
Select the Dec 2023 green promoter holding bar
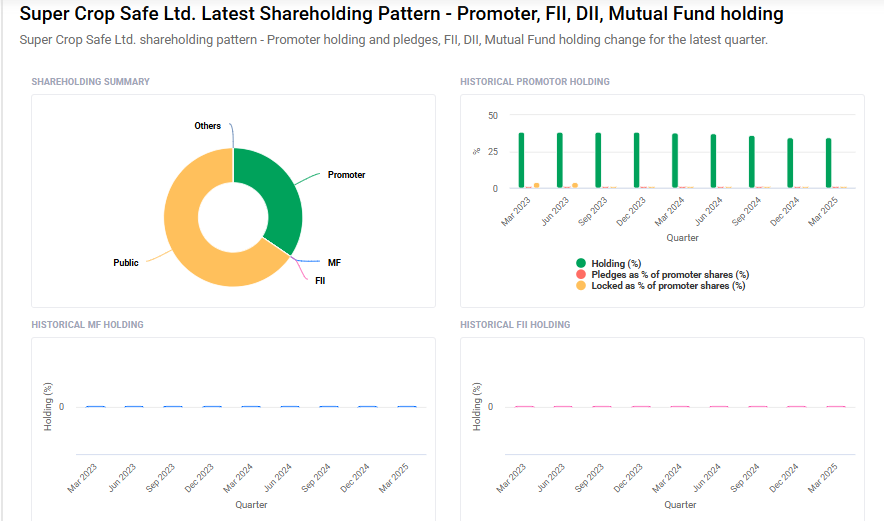[x=637, y=160]
